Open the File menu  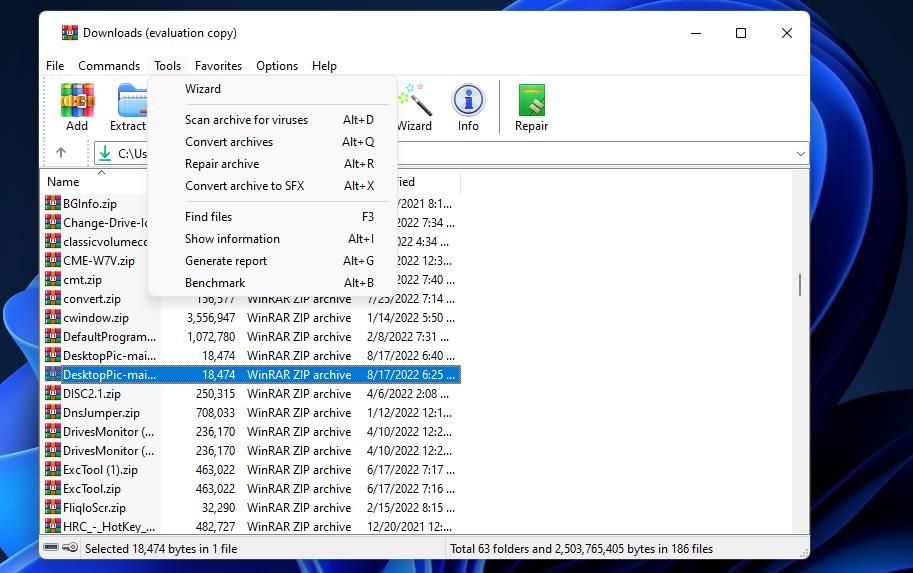55,66
